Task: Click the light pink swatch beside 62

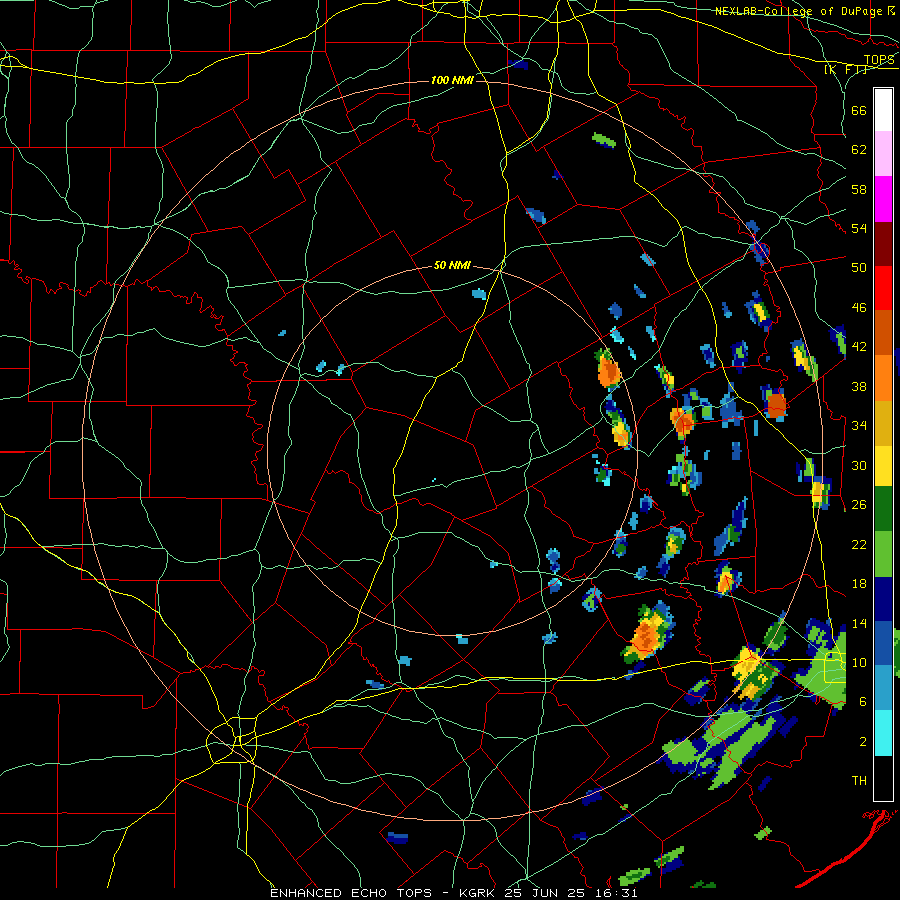Action: point(883,153)
